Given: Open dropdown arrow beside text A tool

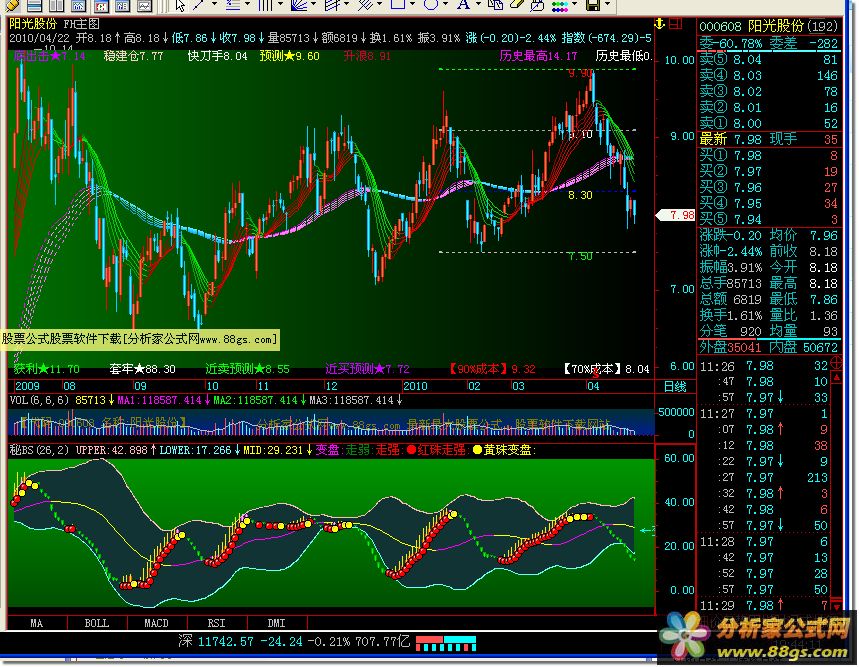Looking at the screenshot, I should (478, 5).
